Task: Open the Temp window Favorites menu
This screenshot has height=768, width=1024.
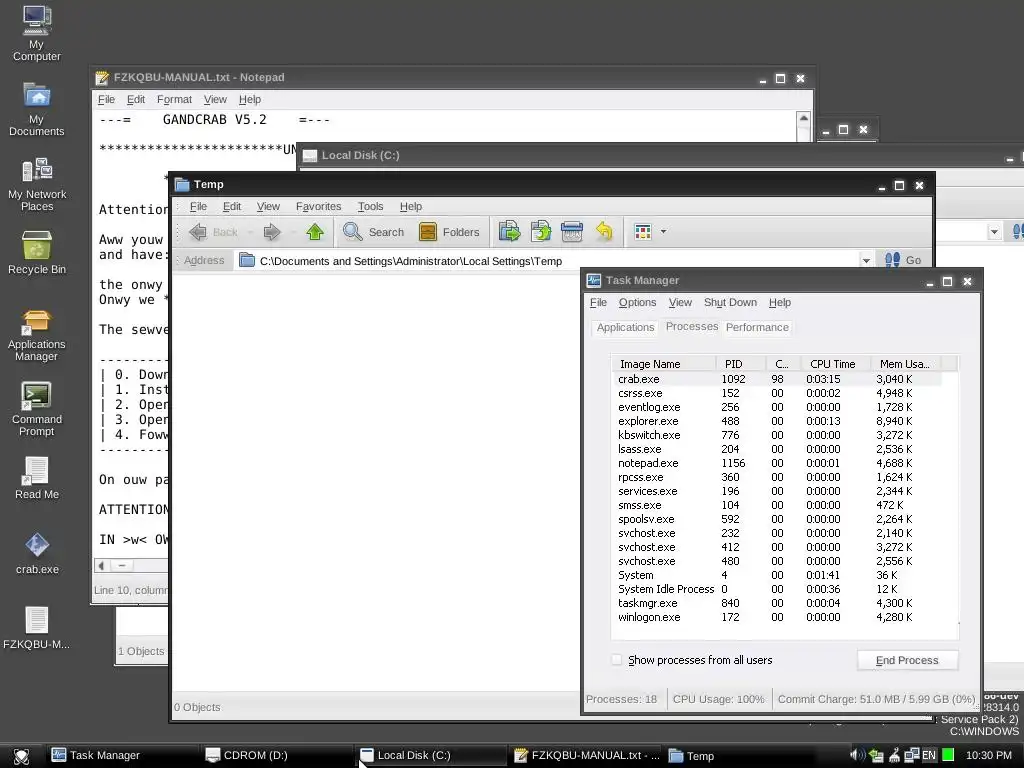Action: [x=318, y=206]
